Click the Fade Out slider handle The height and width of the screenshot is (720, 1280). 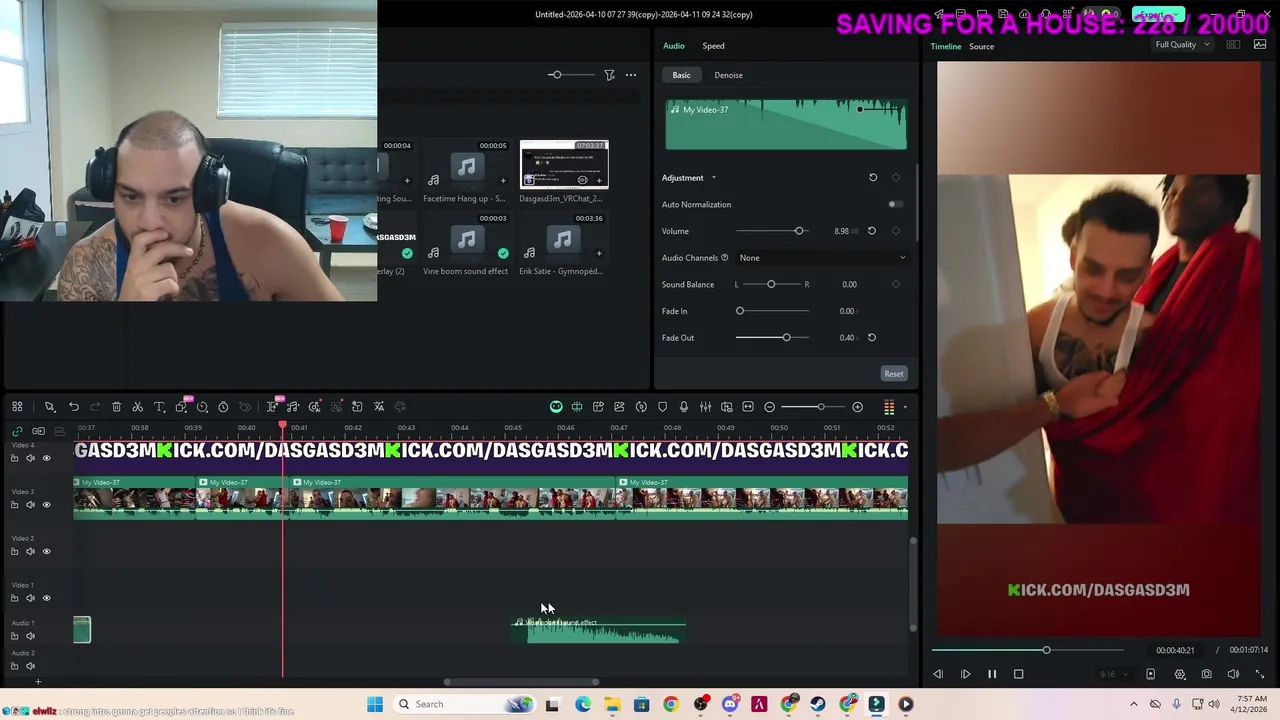(786, 338)
